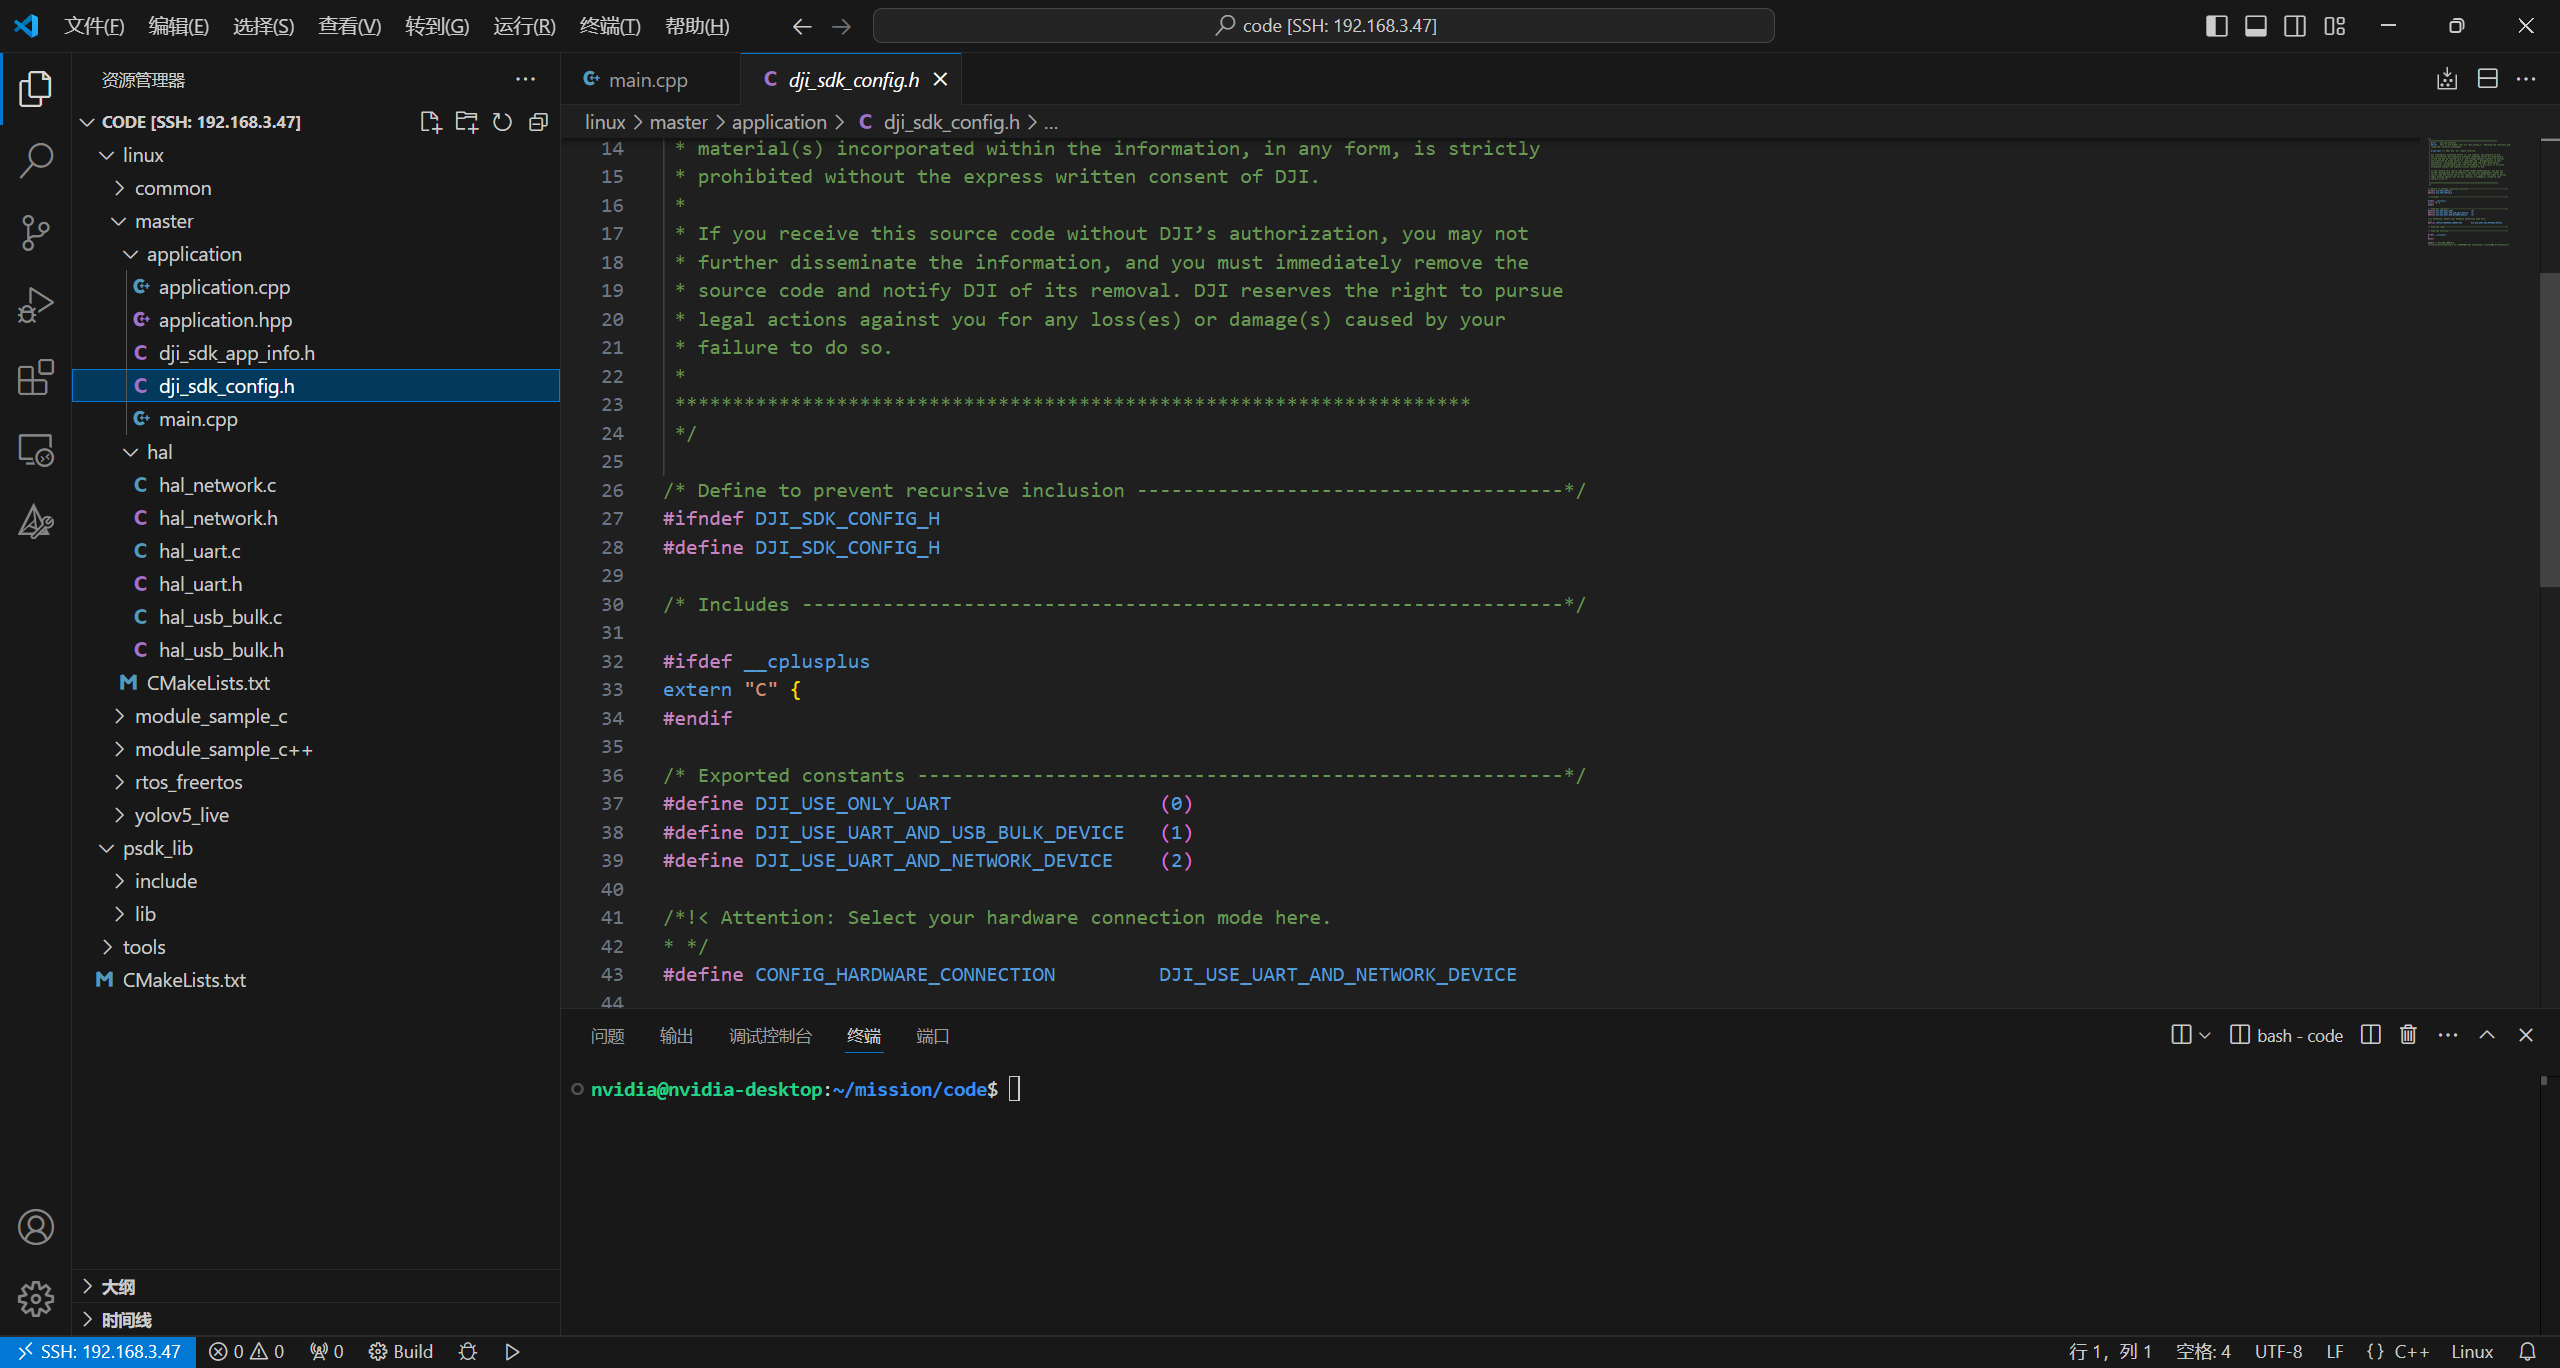The width and height of the screenshot is (2560, 1368).
Task: Open the 编辑(E) menu
Action: pos(178,26)
